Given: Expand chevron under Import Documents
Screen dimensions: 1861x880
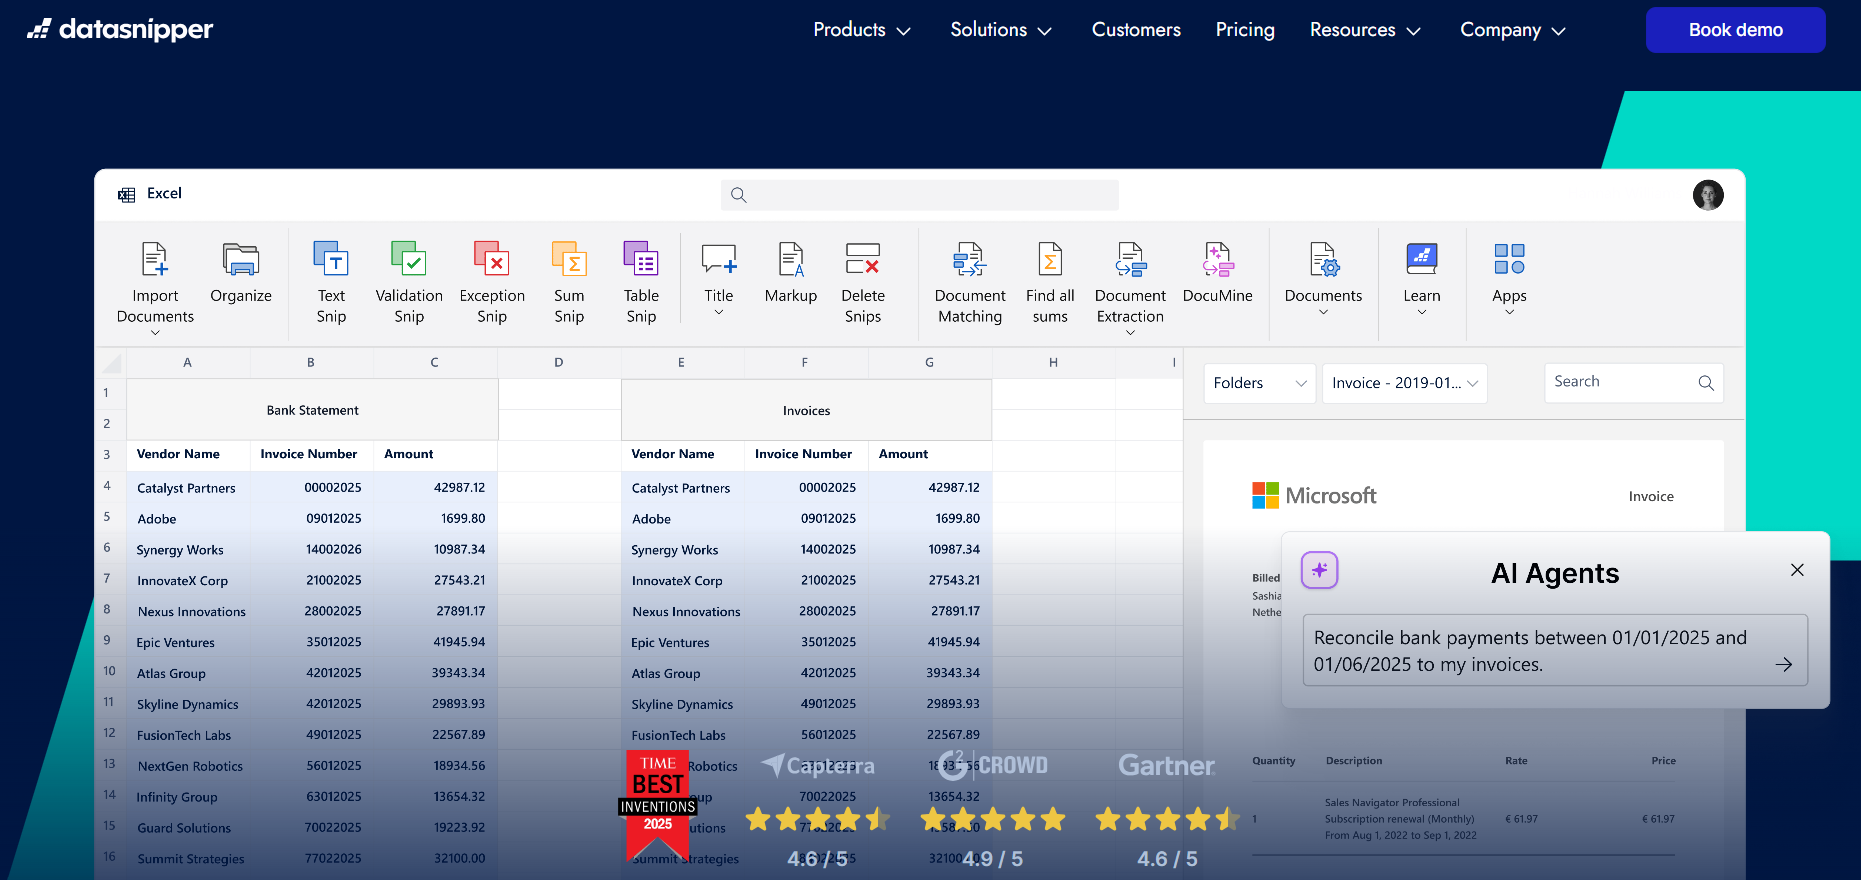Looking at the screenshot, I should point(155,333).
